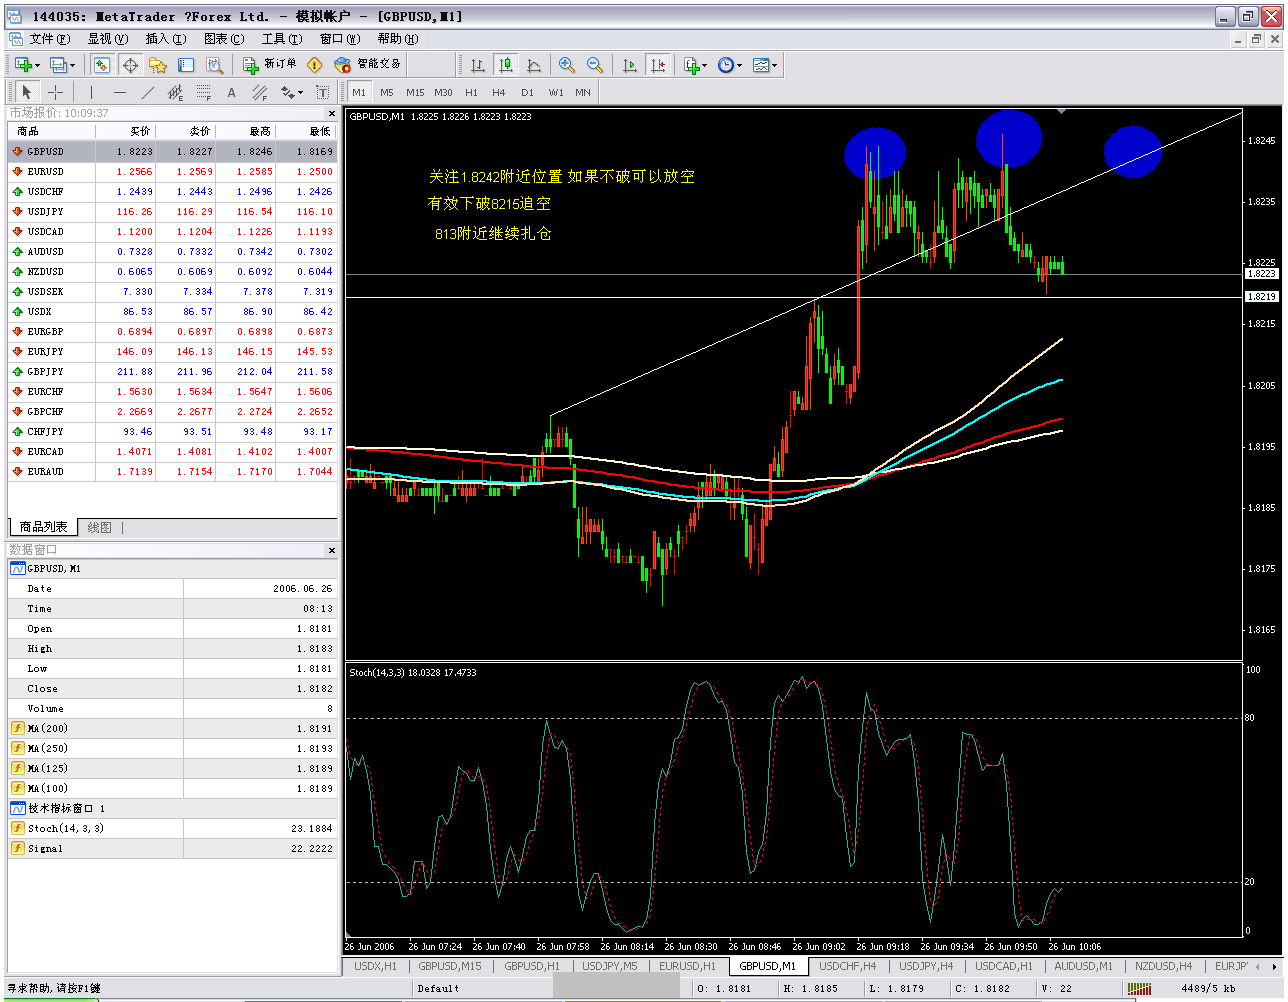Open the 帮助 Help menu
Screen dimensions: 1288x1002
(398, 39)
